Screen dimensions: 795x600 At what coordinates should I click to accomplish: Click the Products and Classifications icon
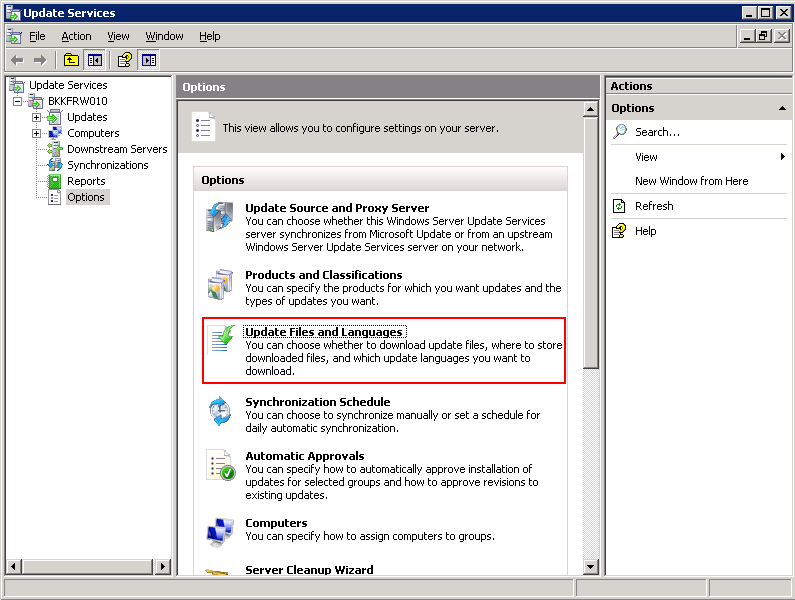[x=220, y=284]
